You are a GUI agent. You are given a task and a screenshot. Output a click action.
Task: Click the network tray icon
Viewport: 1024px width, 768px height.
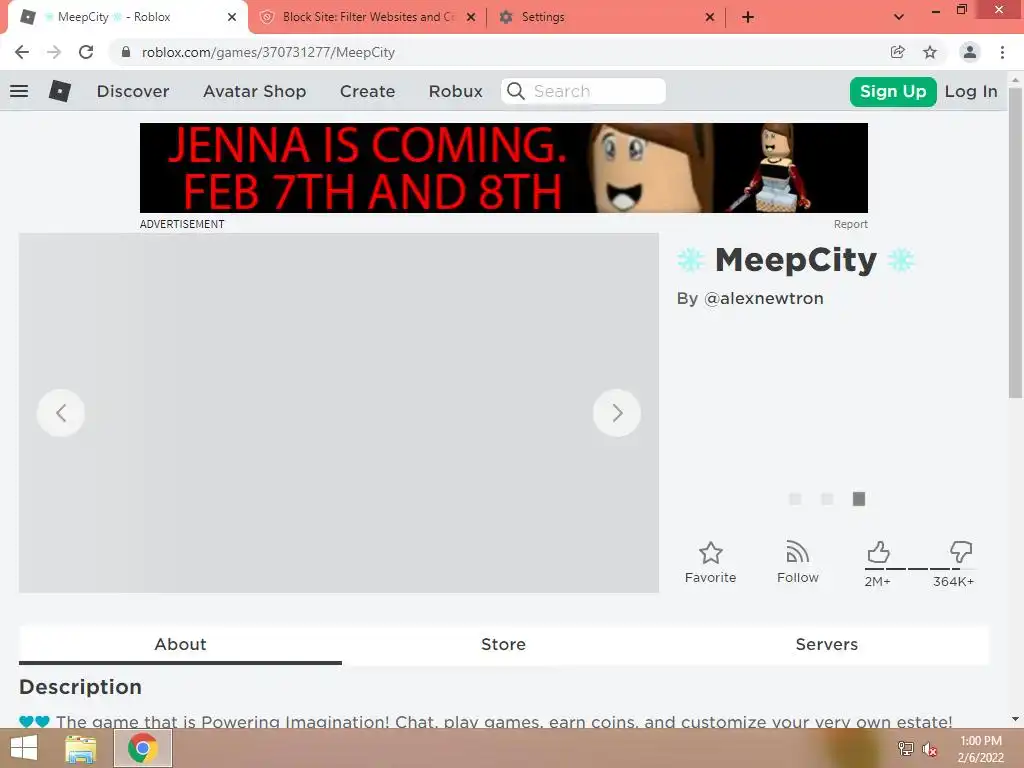tap(905, 749)
